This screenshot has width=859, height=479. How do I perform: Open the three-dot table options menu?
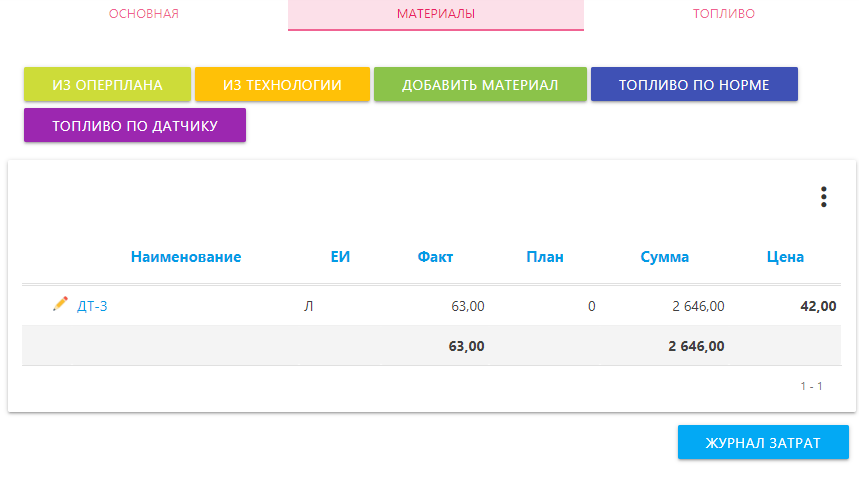[823, 197]
